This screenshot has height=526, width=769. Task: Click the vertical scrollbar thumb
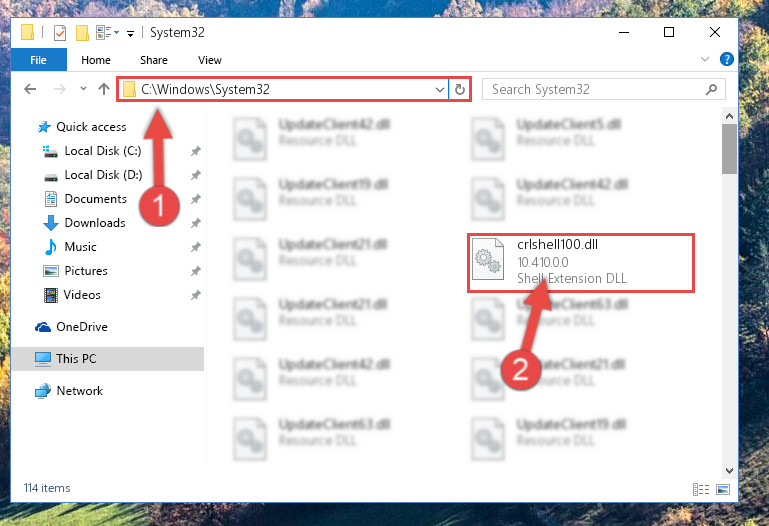coord(729,149)
